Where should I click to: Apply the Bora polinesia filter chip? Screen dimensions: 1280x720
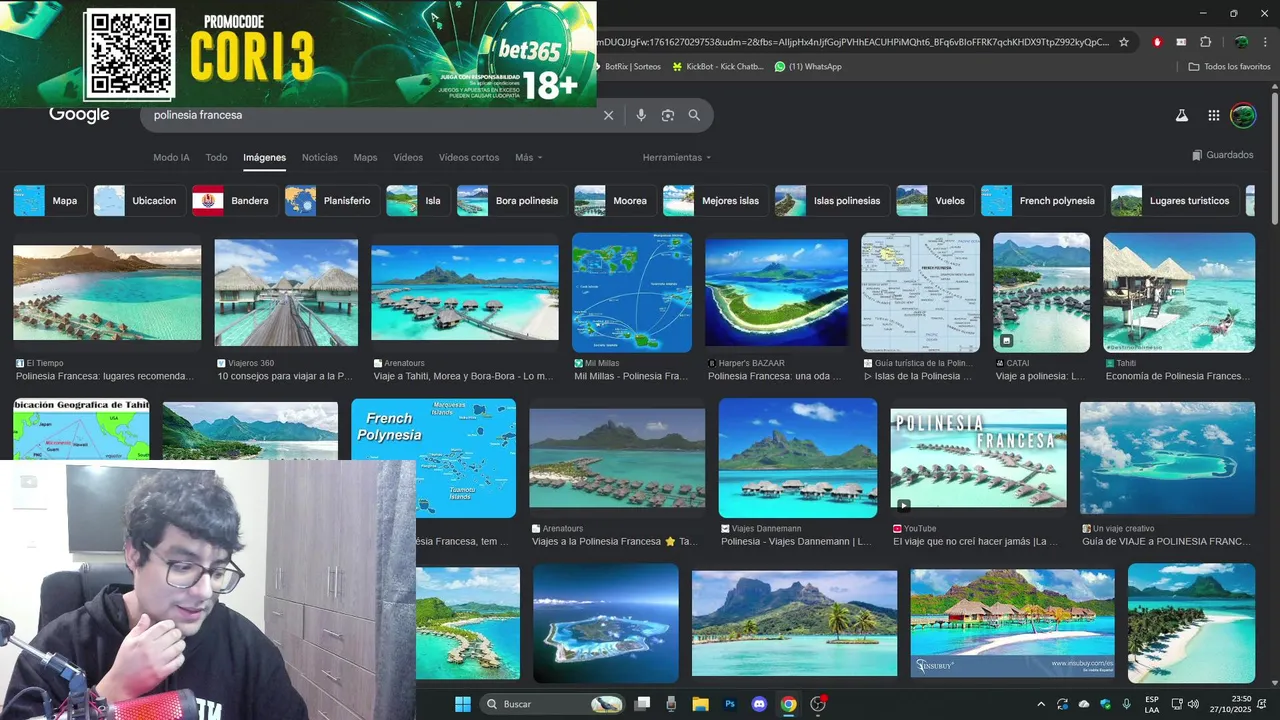click(x=511, y=201)
